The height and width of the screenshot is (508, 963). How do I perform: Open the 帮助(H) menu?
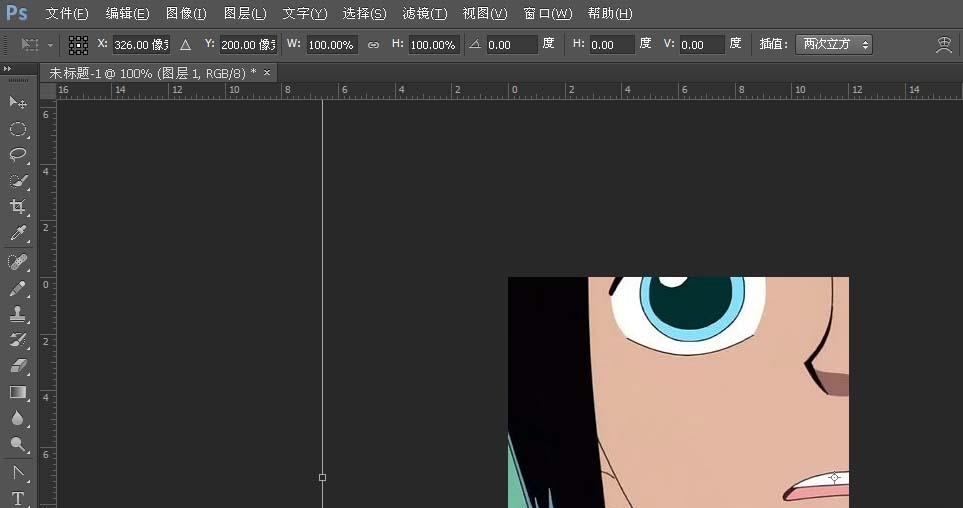pyautogui.click(x=610, y=13)
